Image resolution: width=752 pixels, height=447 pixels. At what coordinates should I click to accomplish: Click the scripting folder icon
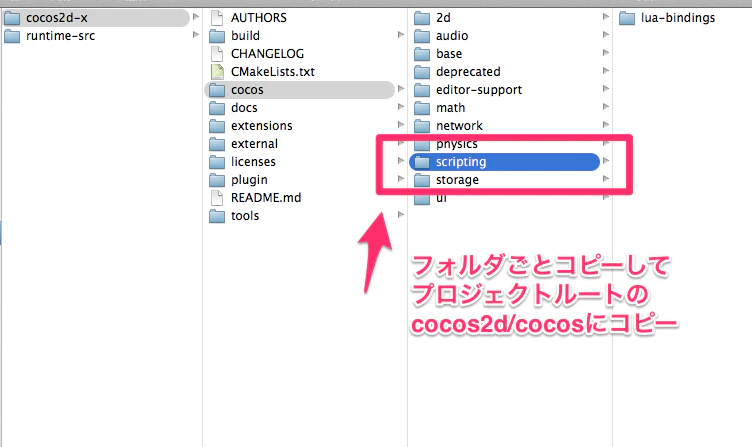pos(422,162)
